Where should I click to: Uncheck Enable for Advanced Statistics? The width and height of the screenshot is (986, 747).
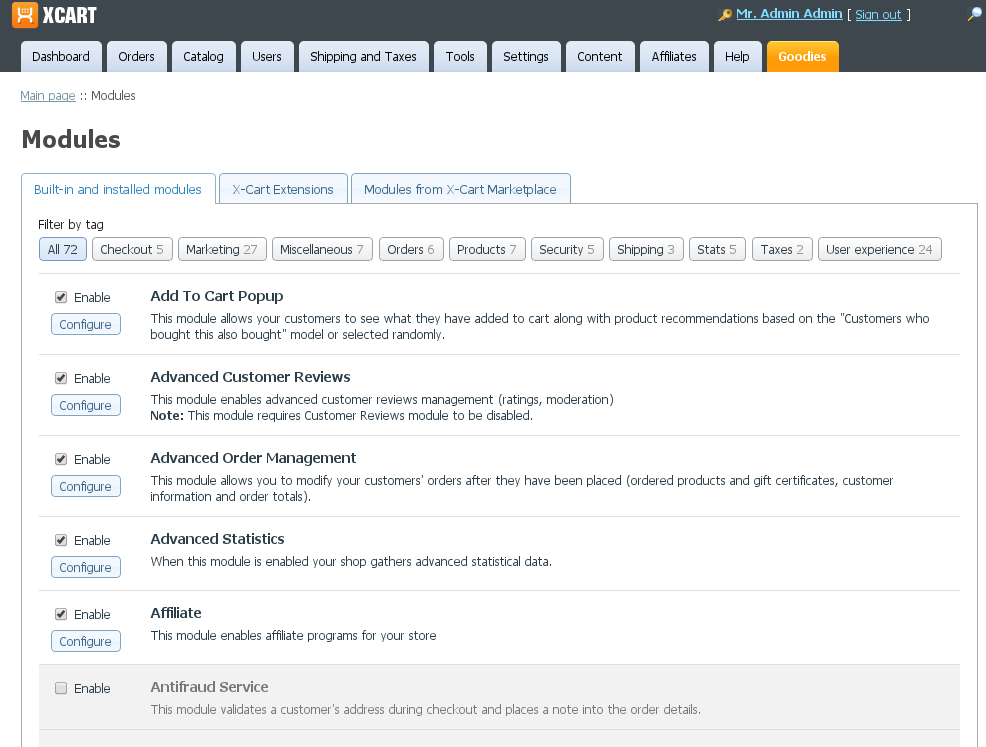point(61,541)
